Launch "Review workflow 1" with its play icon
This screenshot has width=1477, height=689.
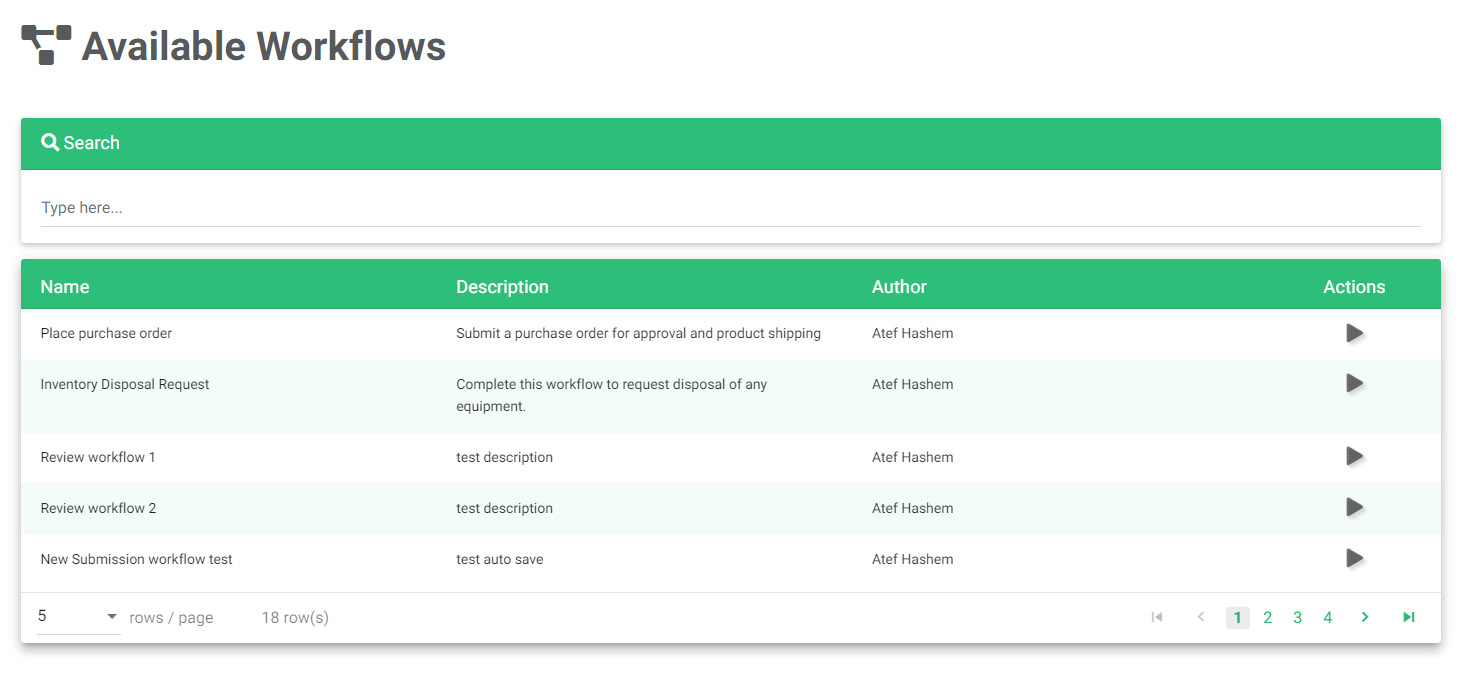(1355, 456)
